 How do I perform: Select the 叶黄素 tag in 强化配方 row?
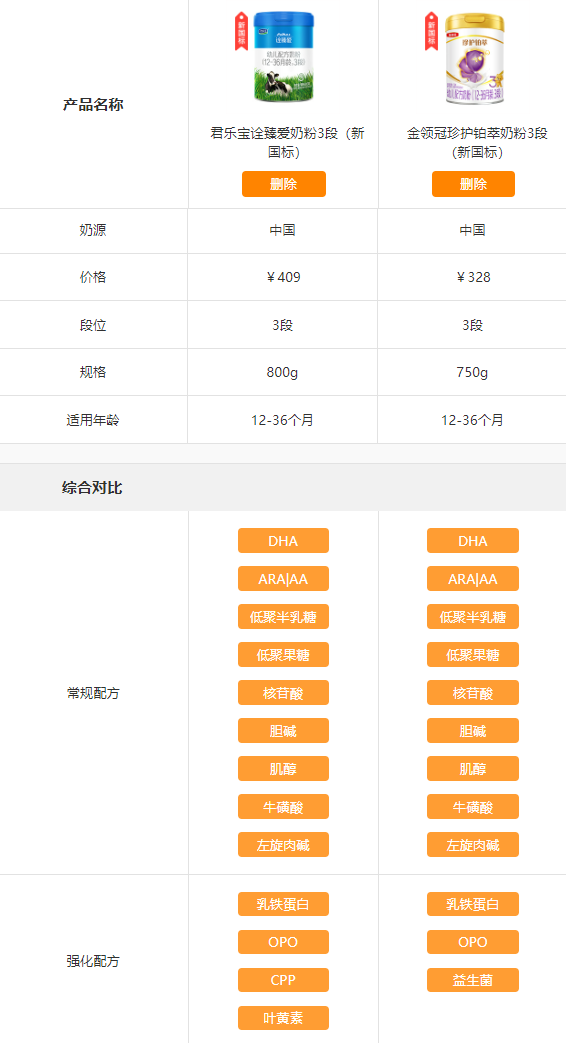[283, 1018]
